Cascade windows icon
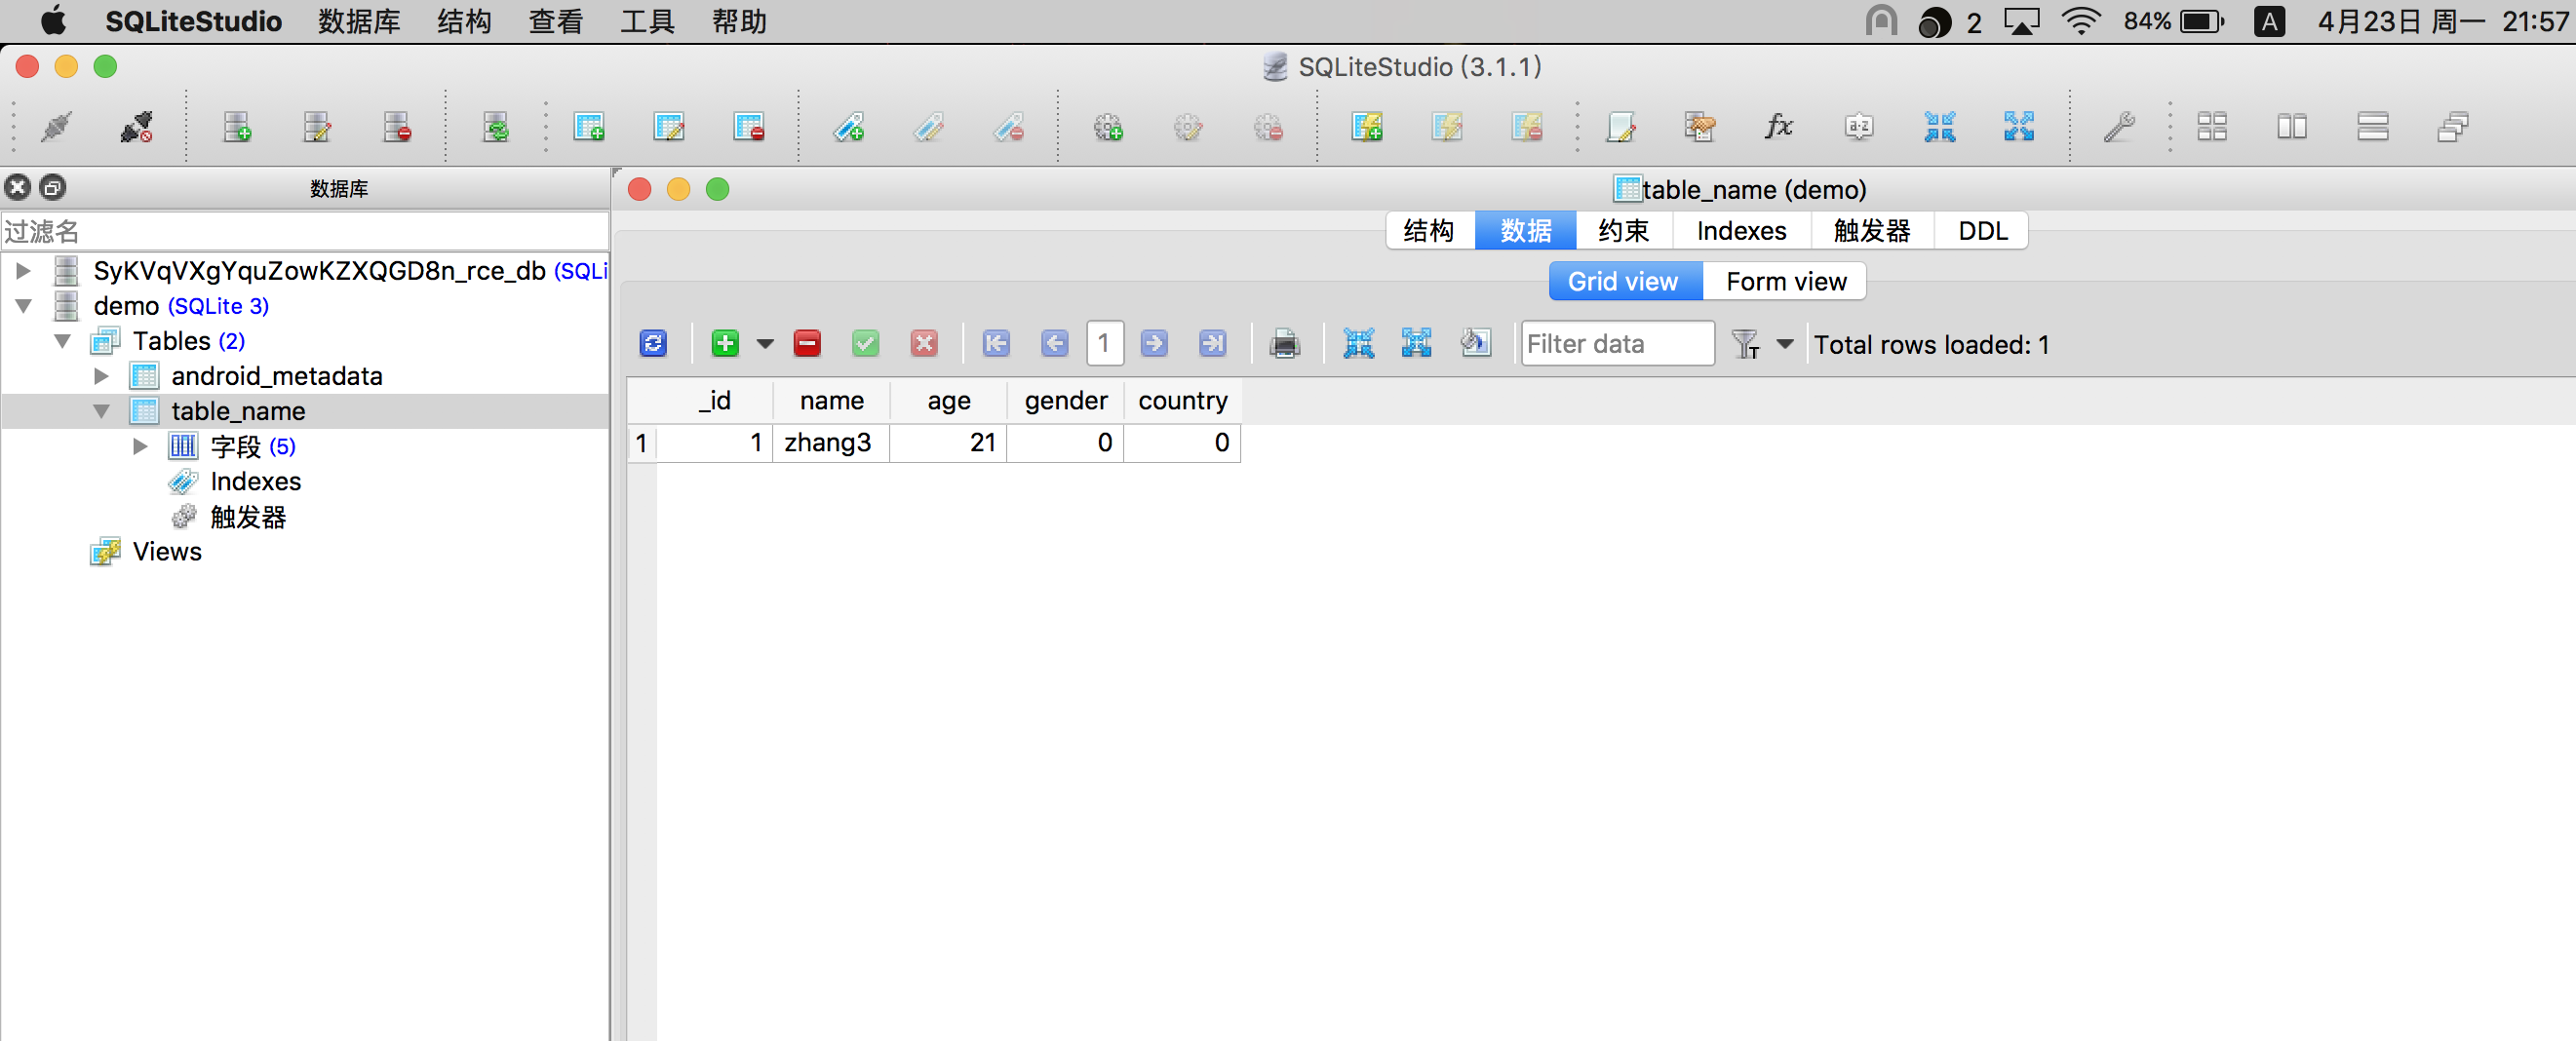2576x1041 pixels. [x=2452, y=127]
